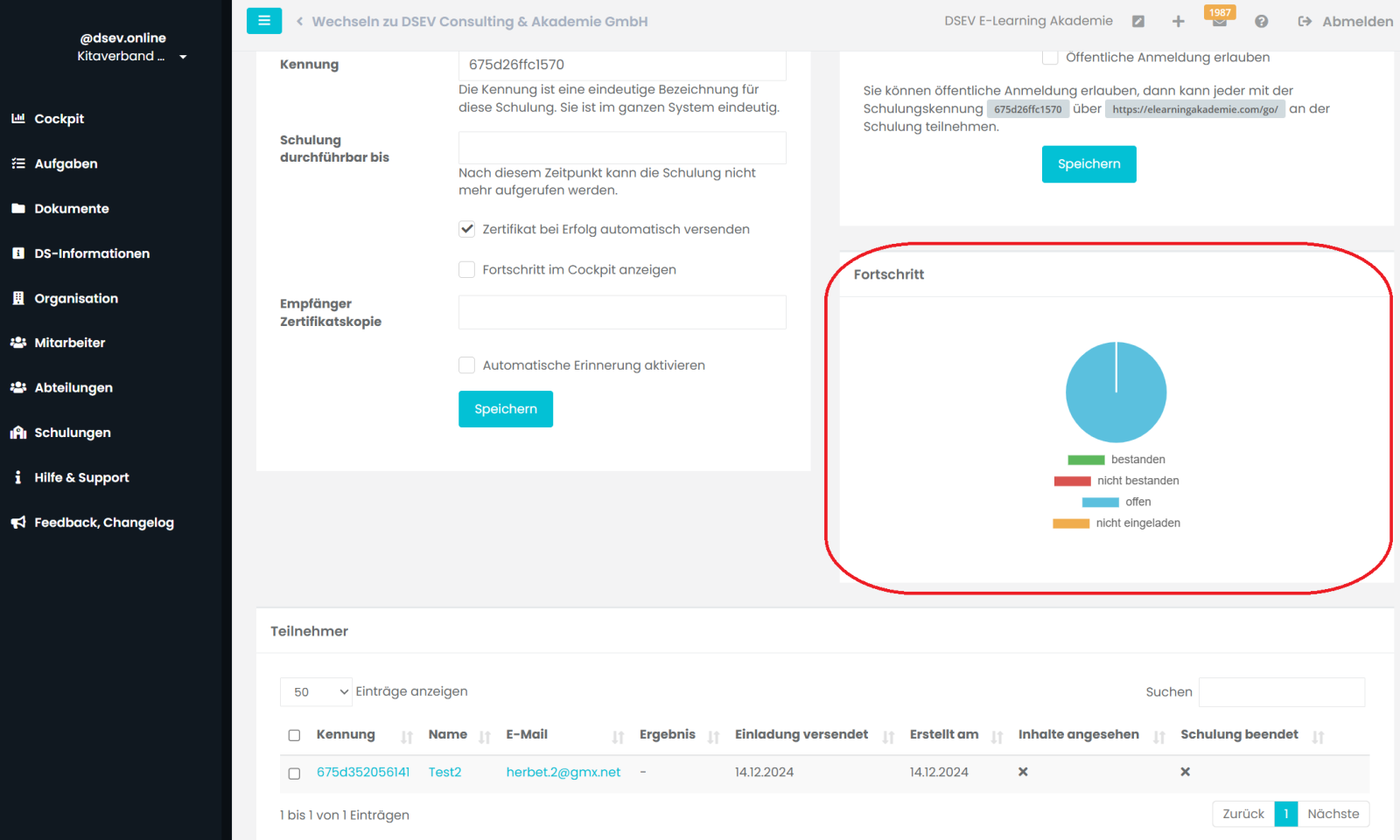
Task: Open the mail inbox with 1987 badge
Action: (1219, 21)
